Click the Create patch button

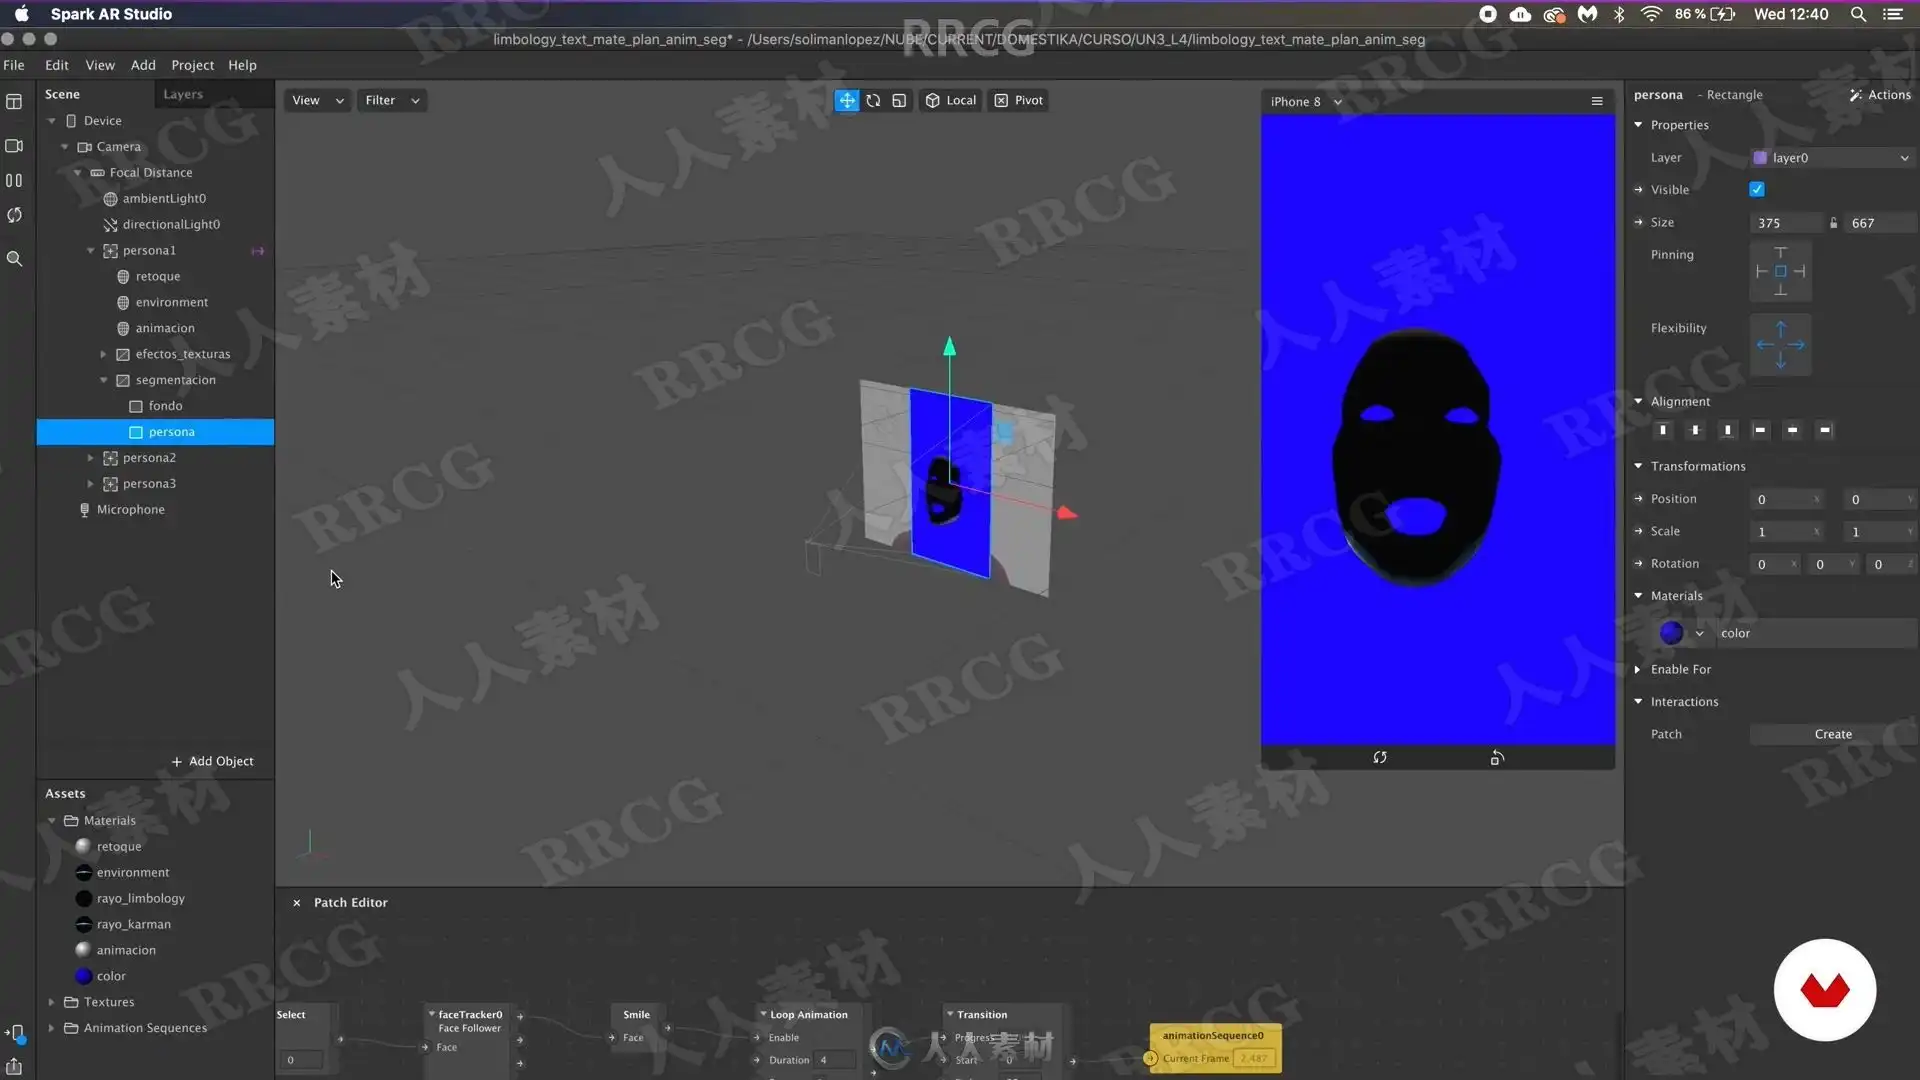tap(1832, 734)
